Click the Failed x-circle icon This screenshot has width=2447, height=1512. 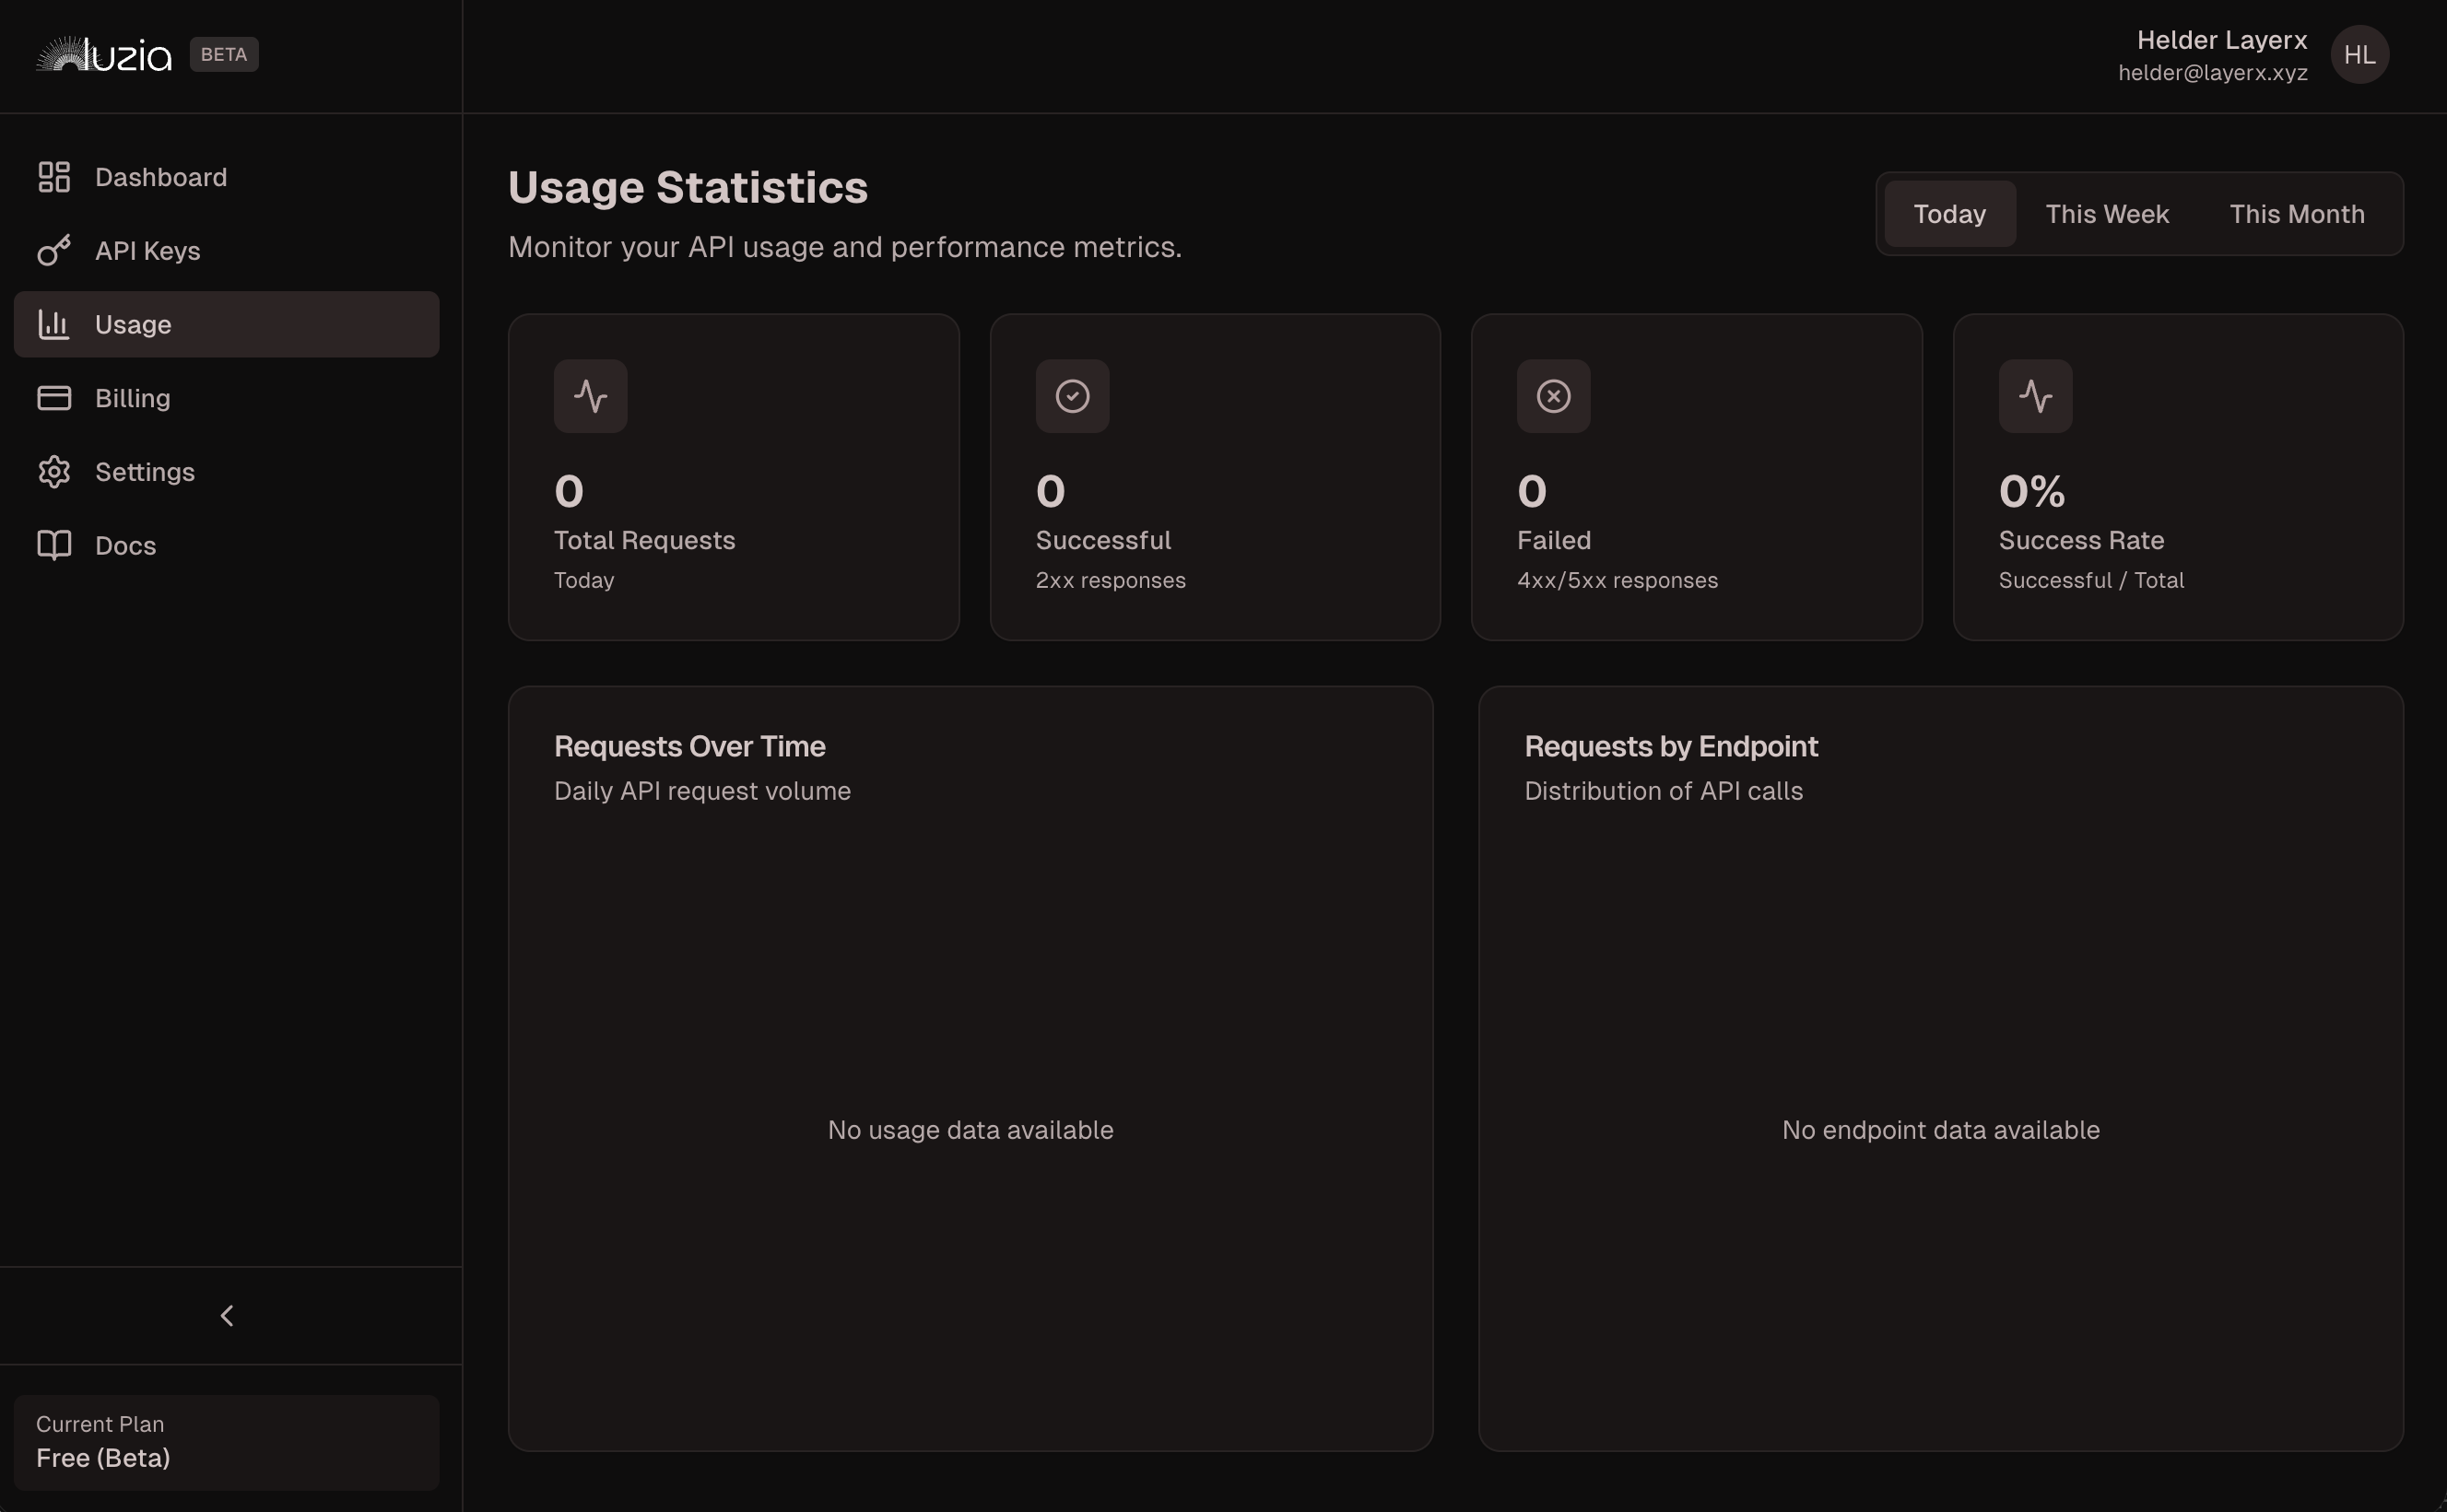tap(1553, 396)
